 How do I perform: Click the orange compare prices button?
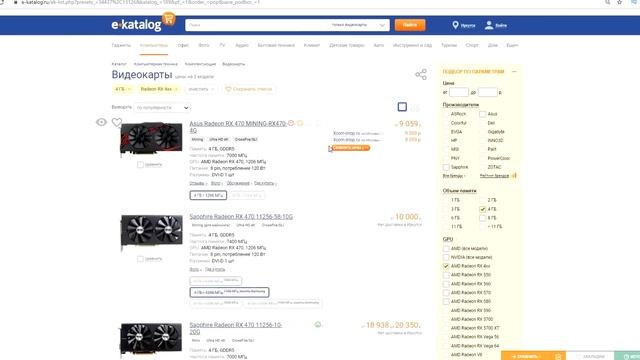tap(351, 148)
